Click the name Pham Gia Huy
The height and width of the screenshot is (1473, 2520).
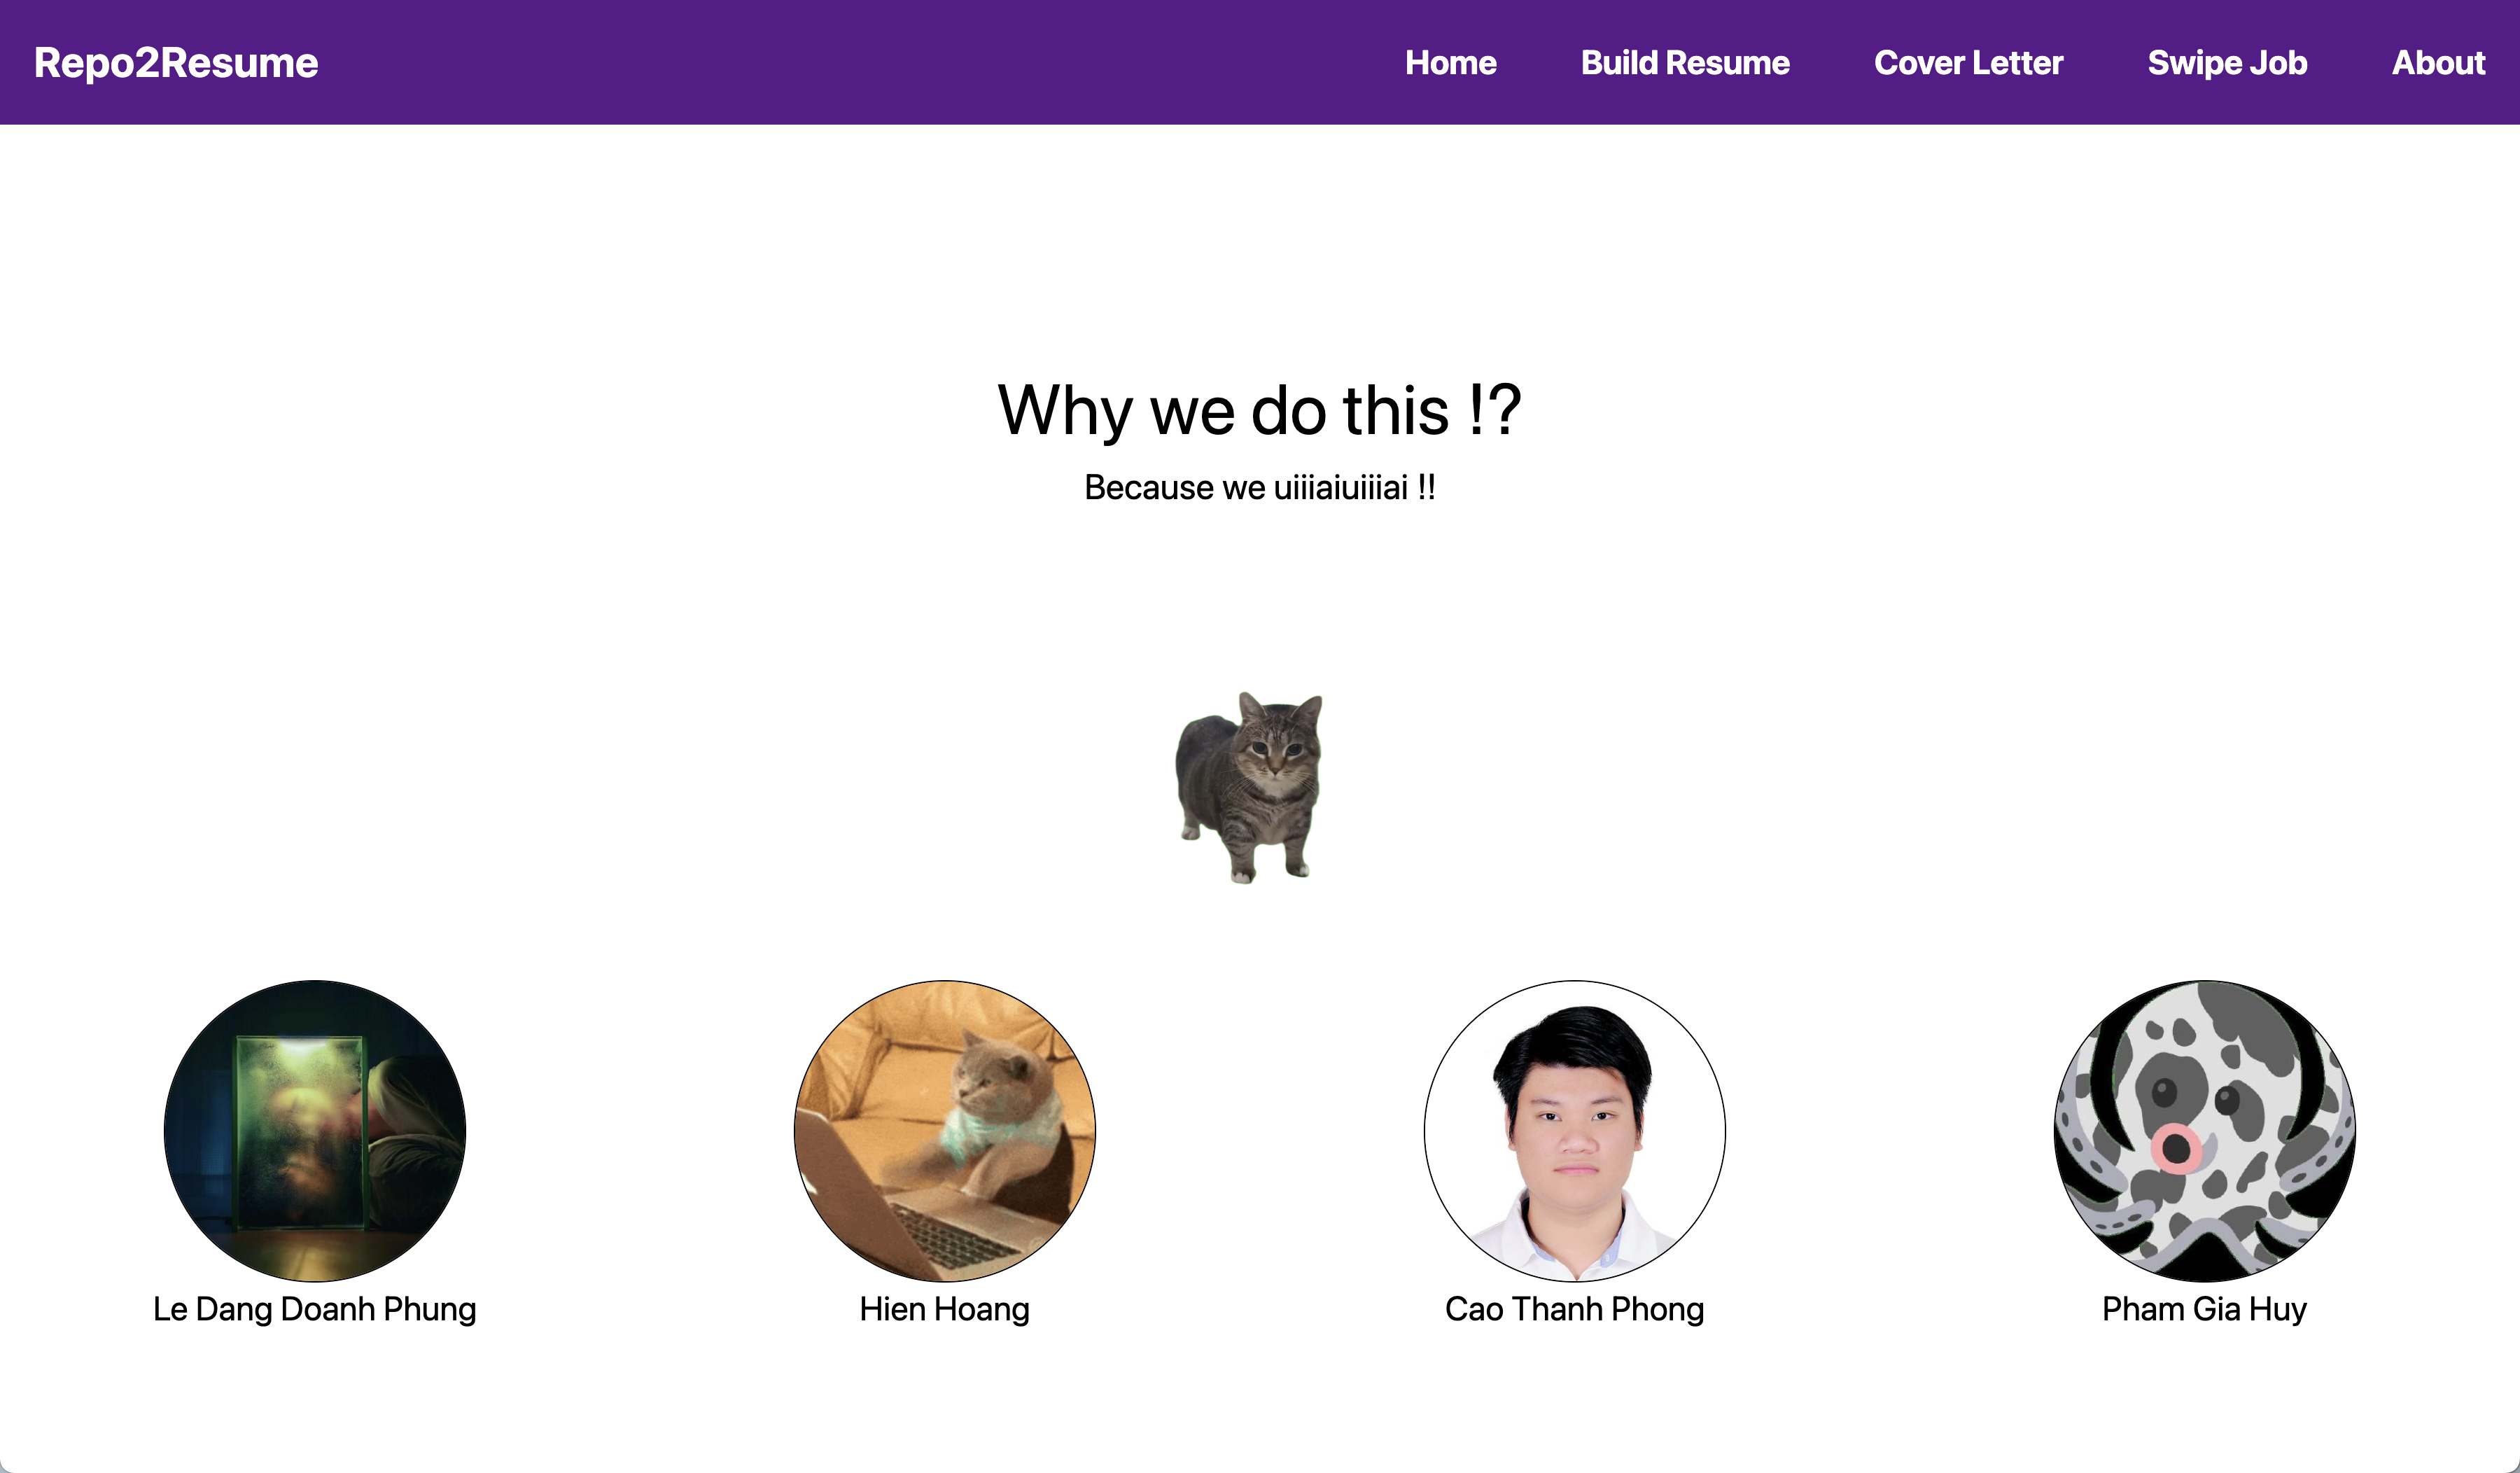2204,1309
